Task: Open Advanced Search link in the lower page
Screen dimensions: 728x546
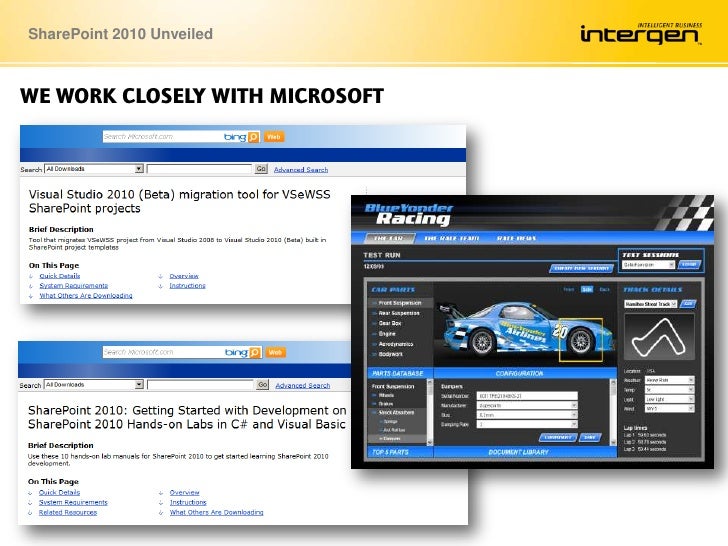Action: coord(303,385)
